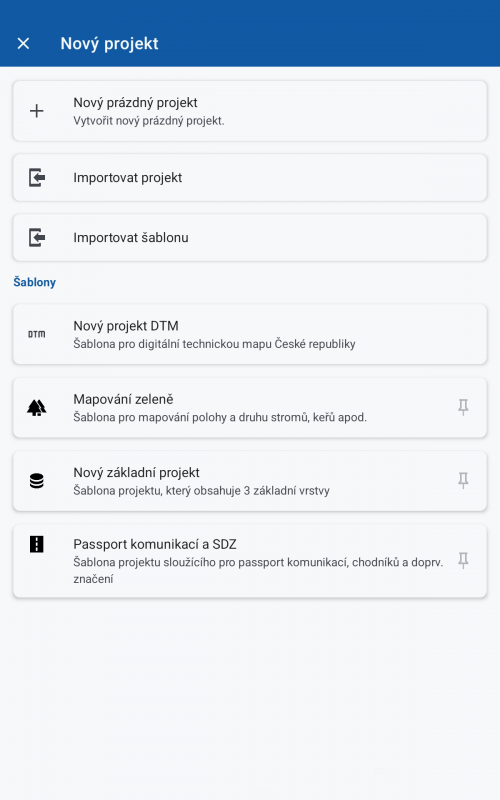Click the plus icon for a new empty project
The width and height of the screenshot is (500, 800).
pos(37,111)
